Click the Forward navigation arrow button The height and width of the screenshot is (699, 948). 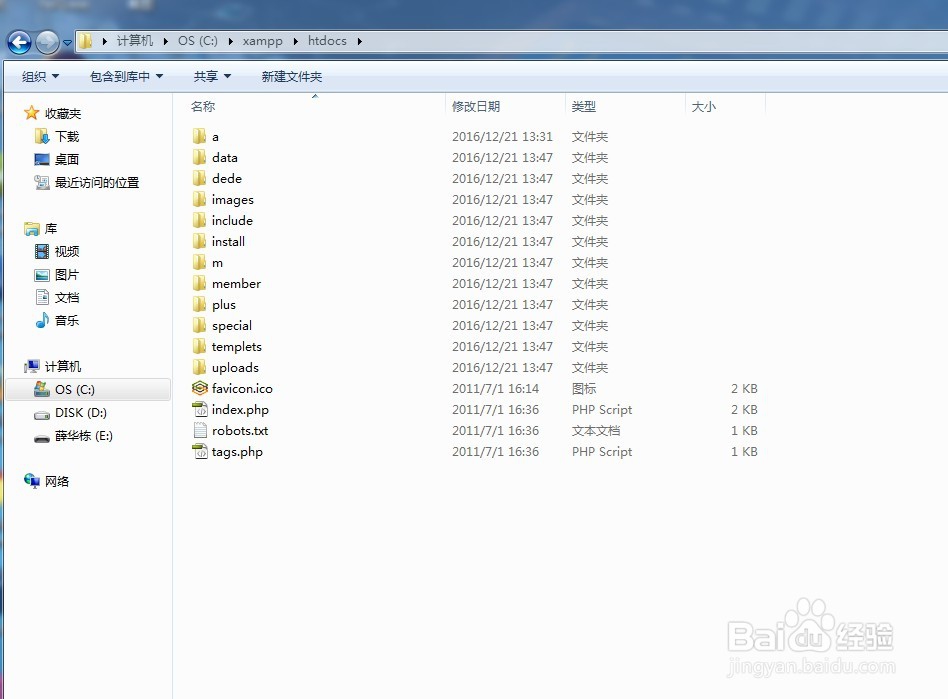pos(47,42)
